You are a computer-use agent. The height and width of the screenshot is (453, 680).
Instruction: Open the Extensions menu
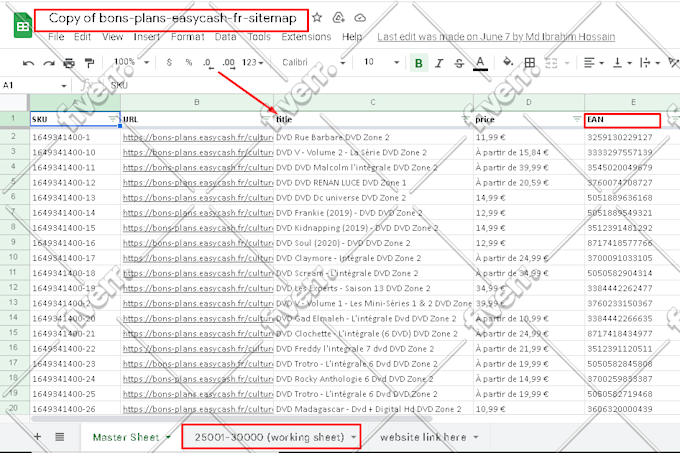click(306, 37)
